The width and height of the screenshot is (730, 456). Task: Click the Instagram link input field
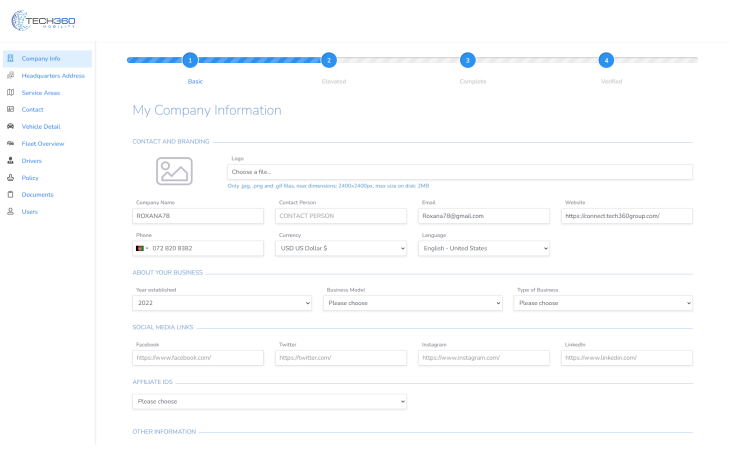[x=484, y=358]
